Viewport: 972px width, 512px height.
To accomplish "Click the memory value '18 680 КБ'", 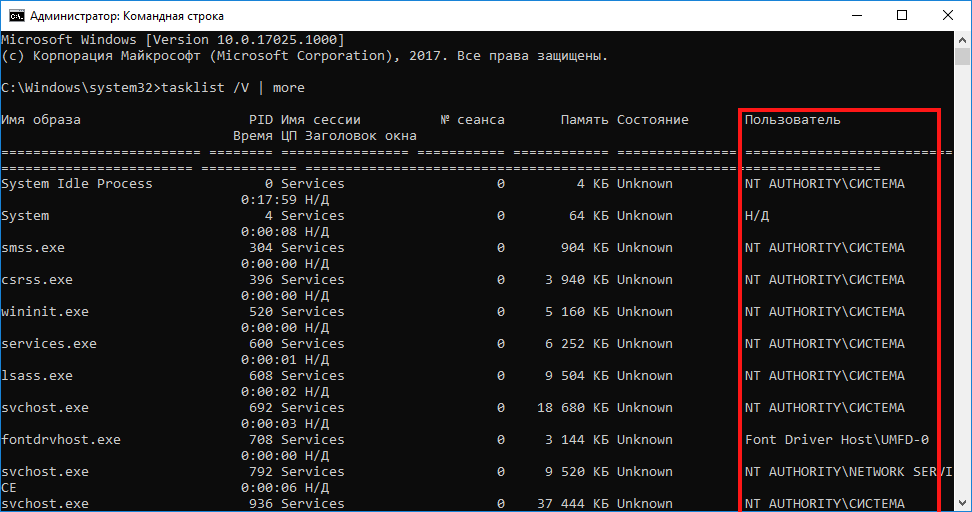I will [x=573, y=408].
